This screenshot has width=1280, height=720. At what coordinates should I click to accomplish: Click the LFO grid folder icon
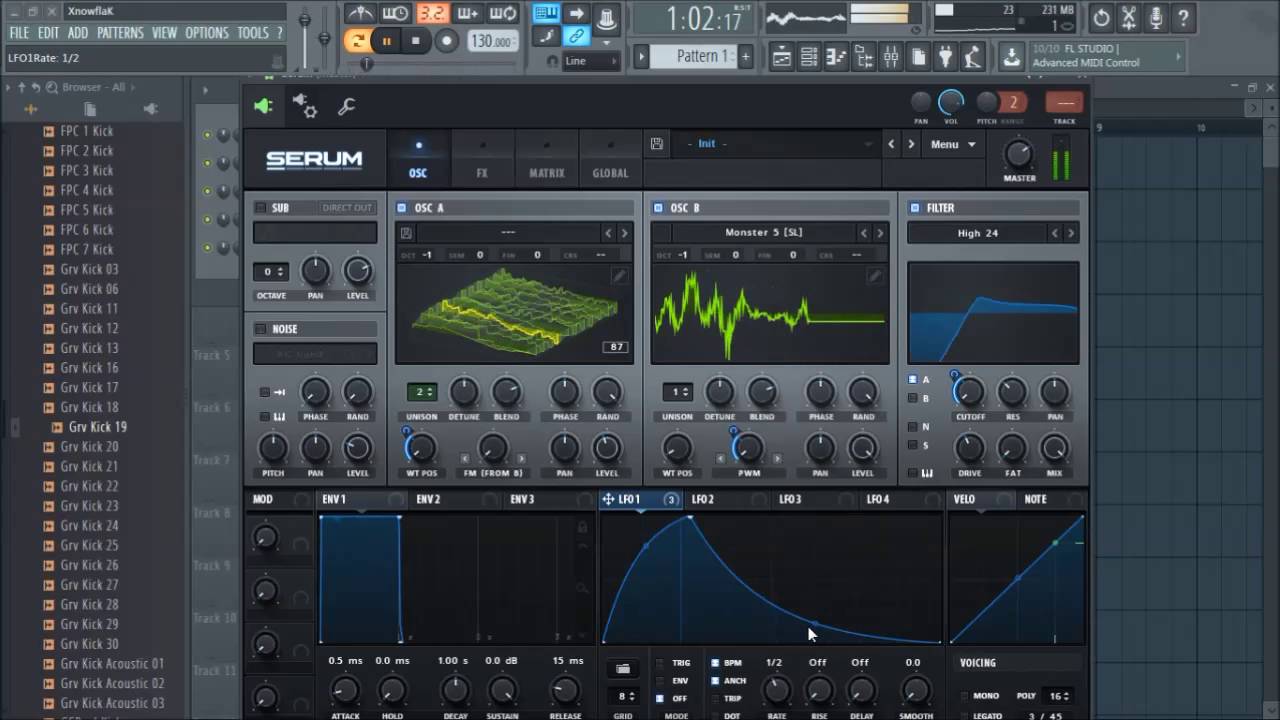tap(623, 668)
